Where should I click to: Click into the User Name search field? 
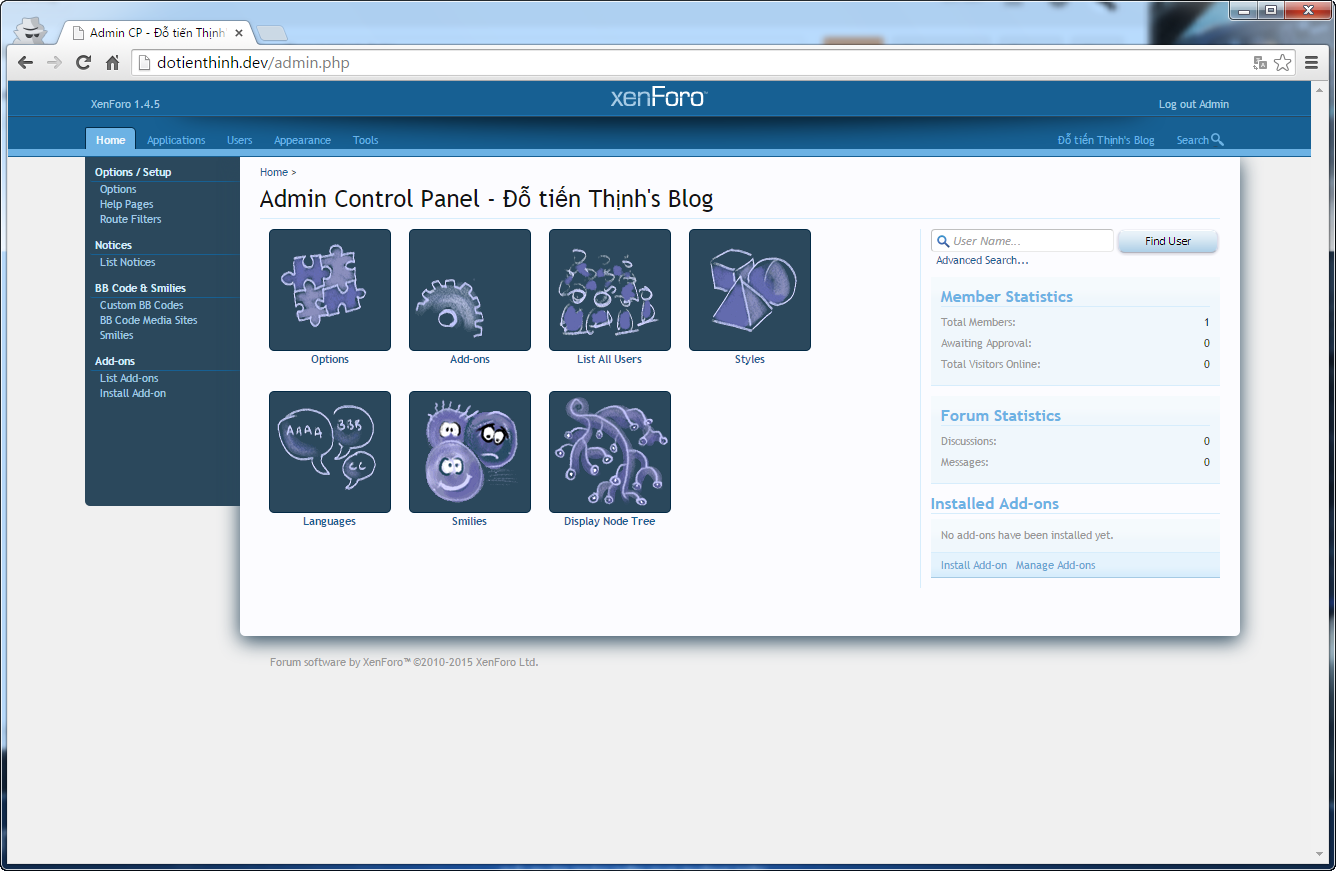1022,241
